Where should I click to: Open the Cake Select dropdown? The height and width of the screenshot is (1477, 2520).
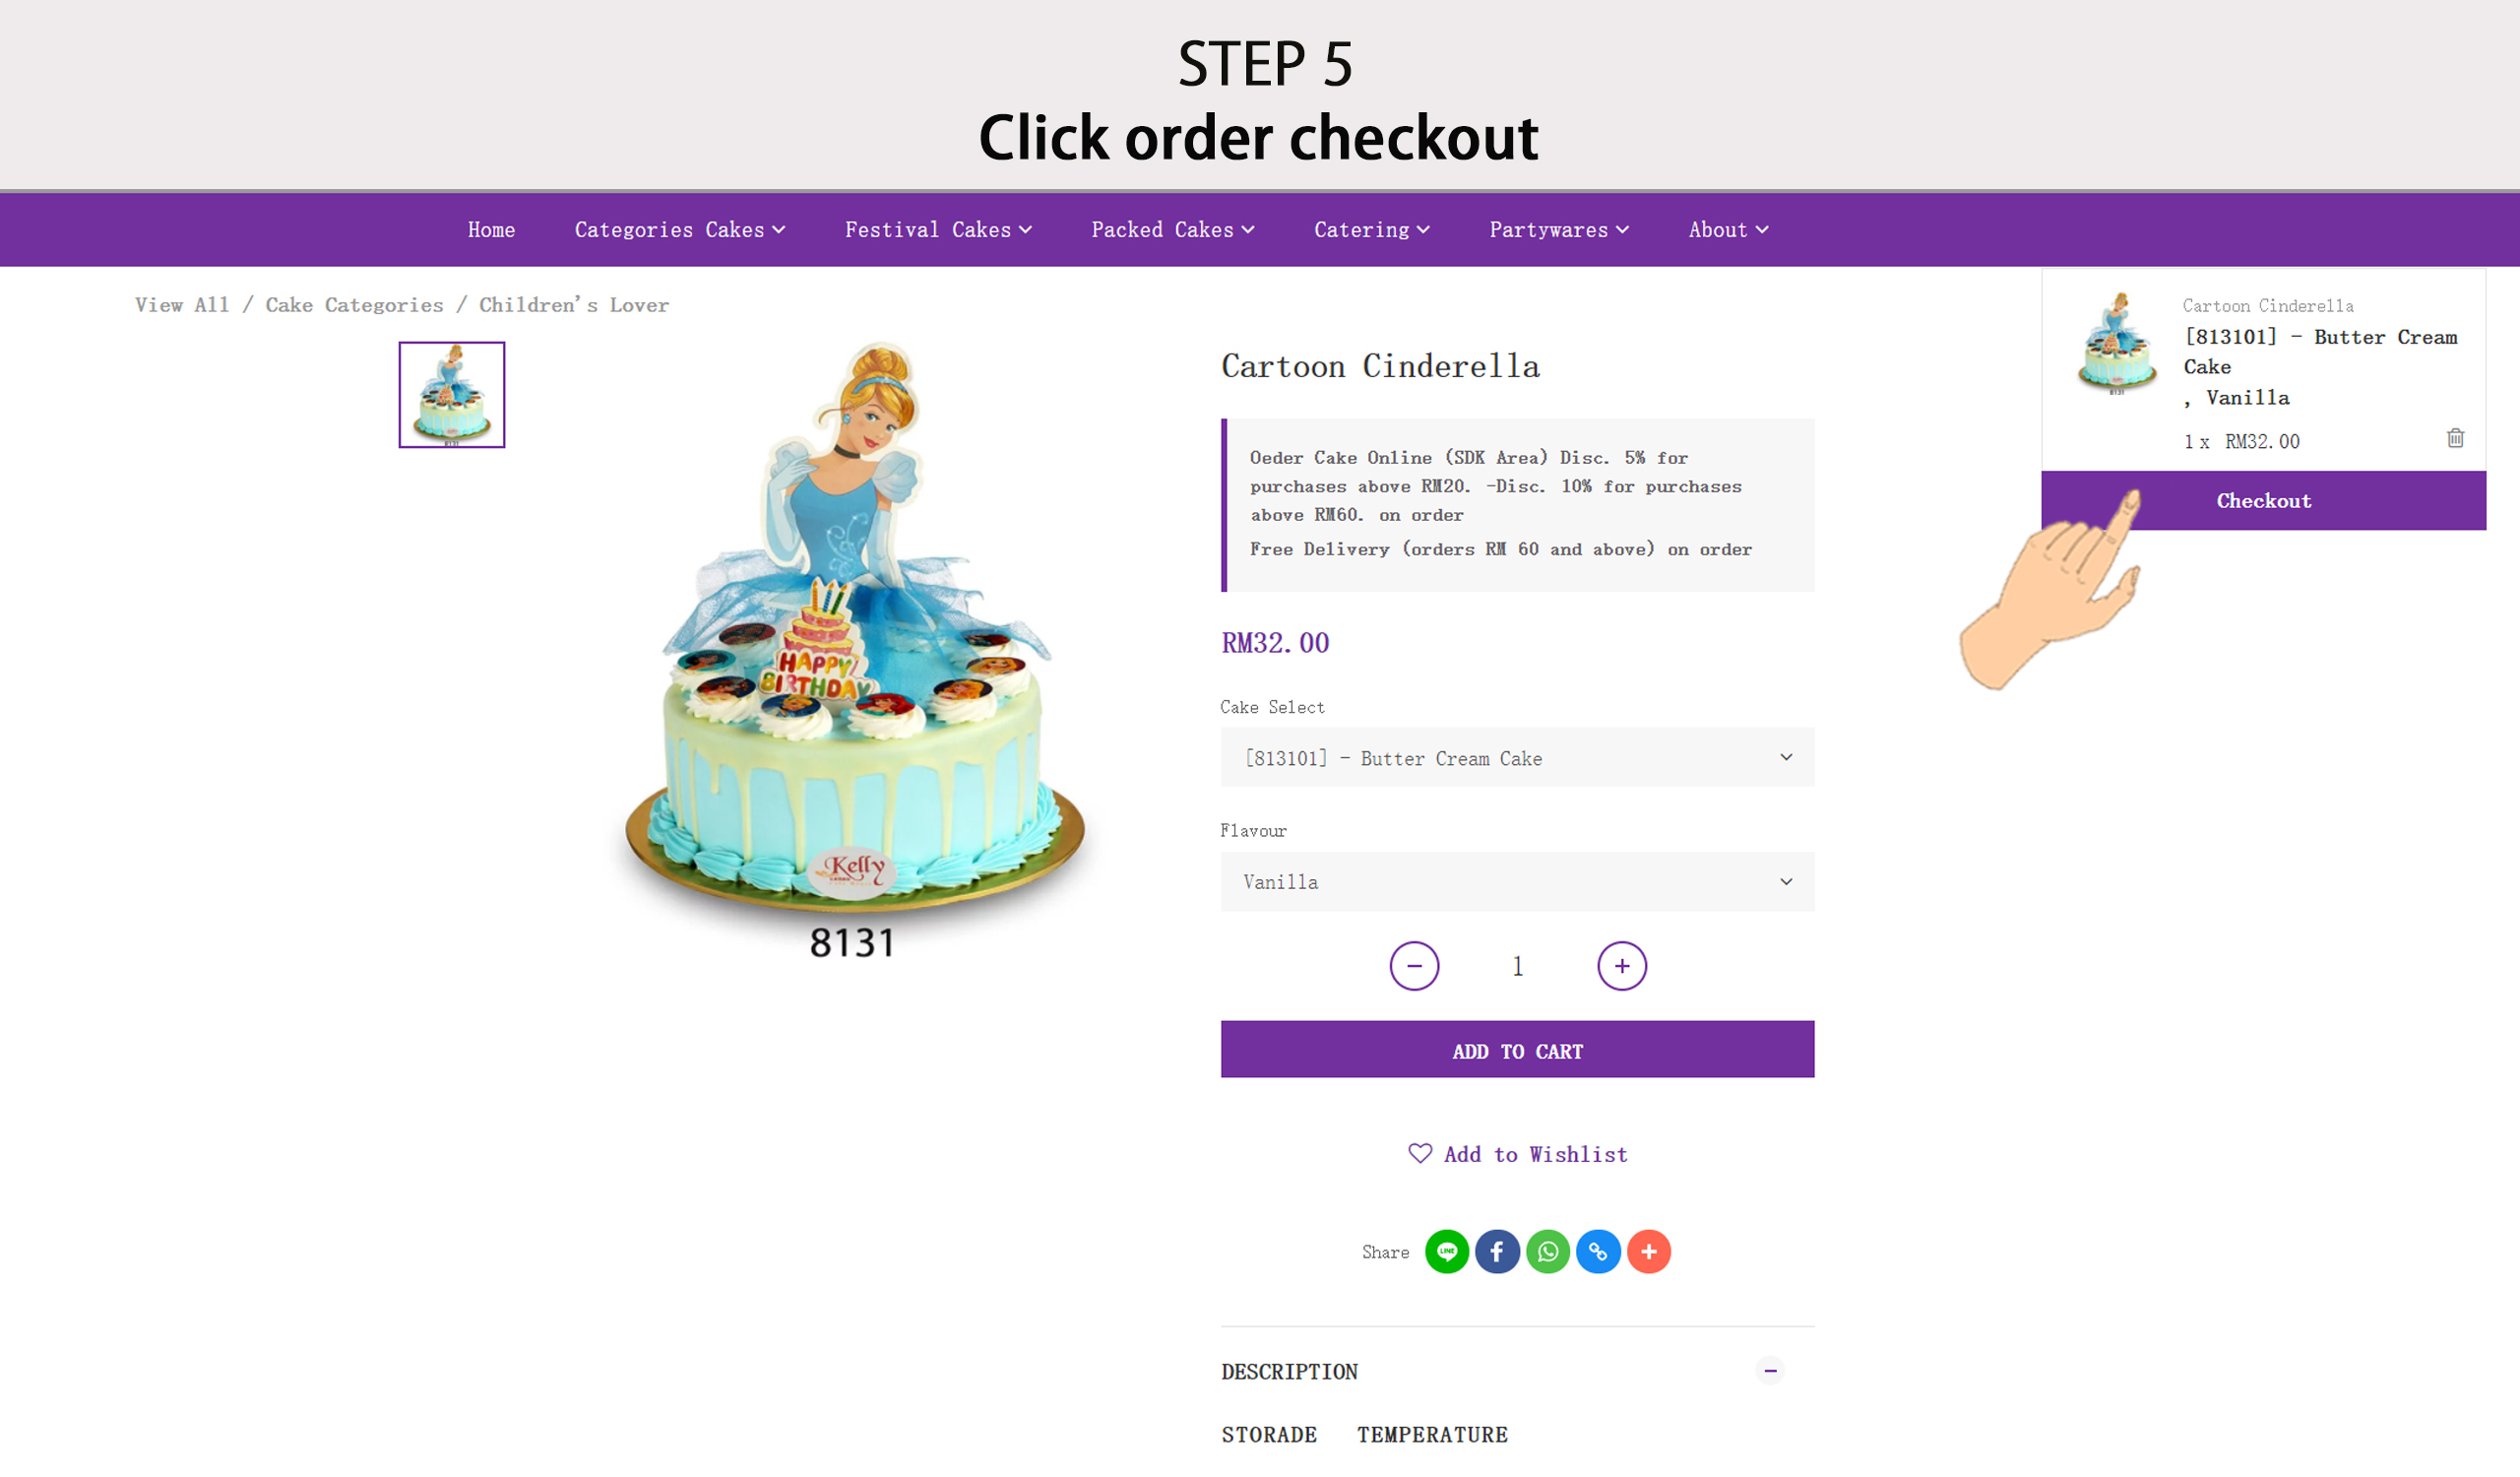[x=1517, y=757]
